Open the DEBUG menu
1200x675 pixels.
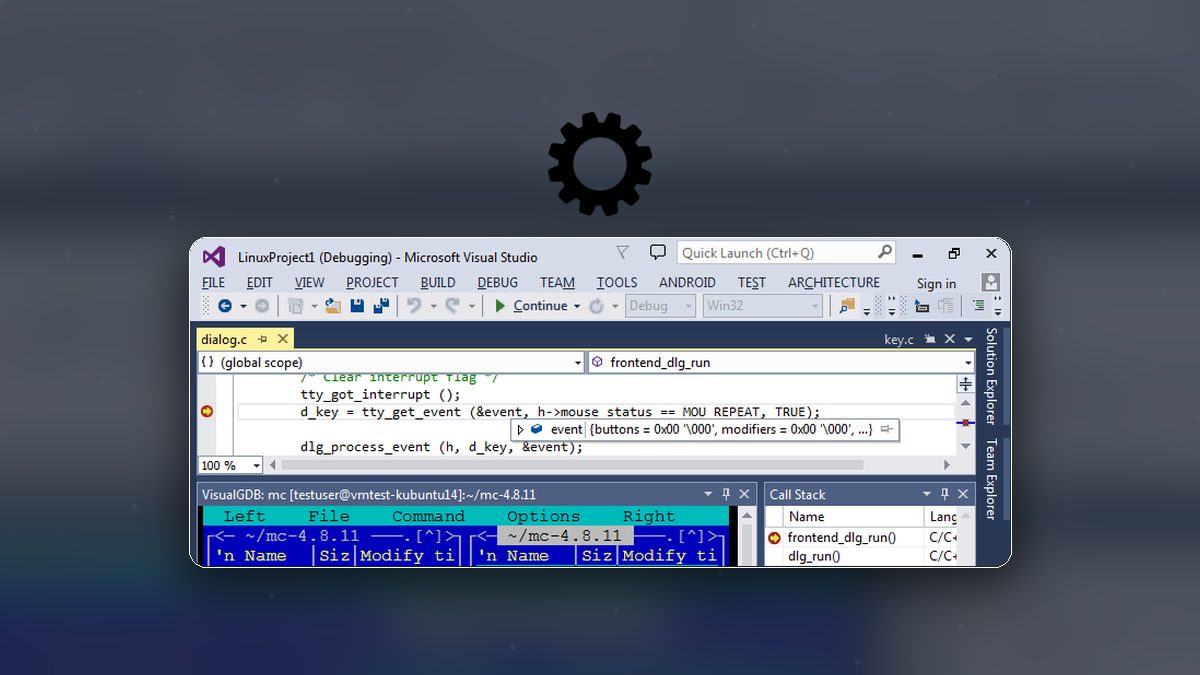497,283
